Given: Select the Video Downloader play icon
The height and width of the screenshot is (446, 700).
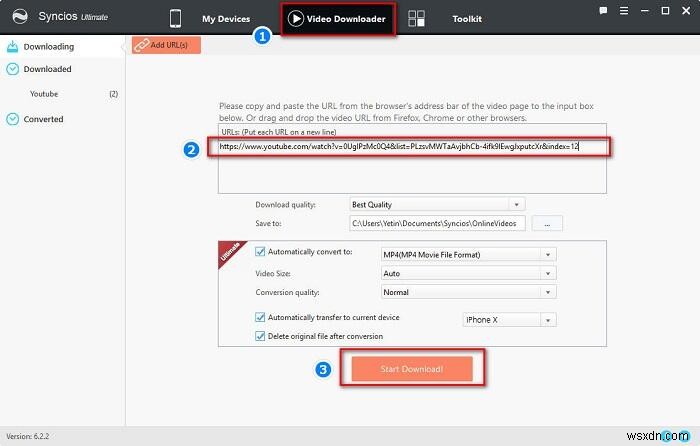Looking at the screenshot, I should pos(296,19).
